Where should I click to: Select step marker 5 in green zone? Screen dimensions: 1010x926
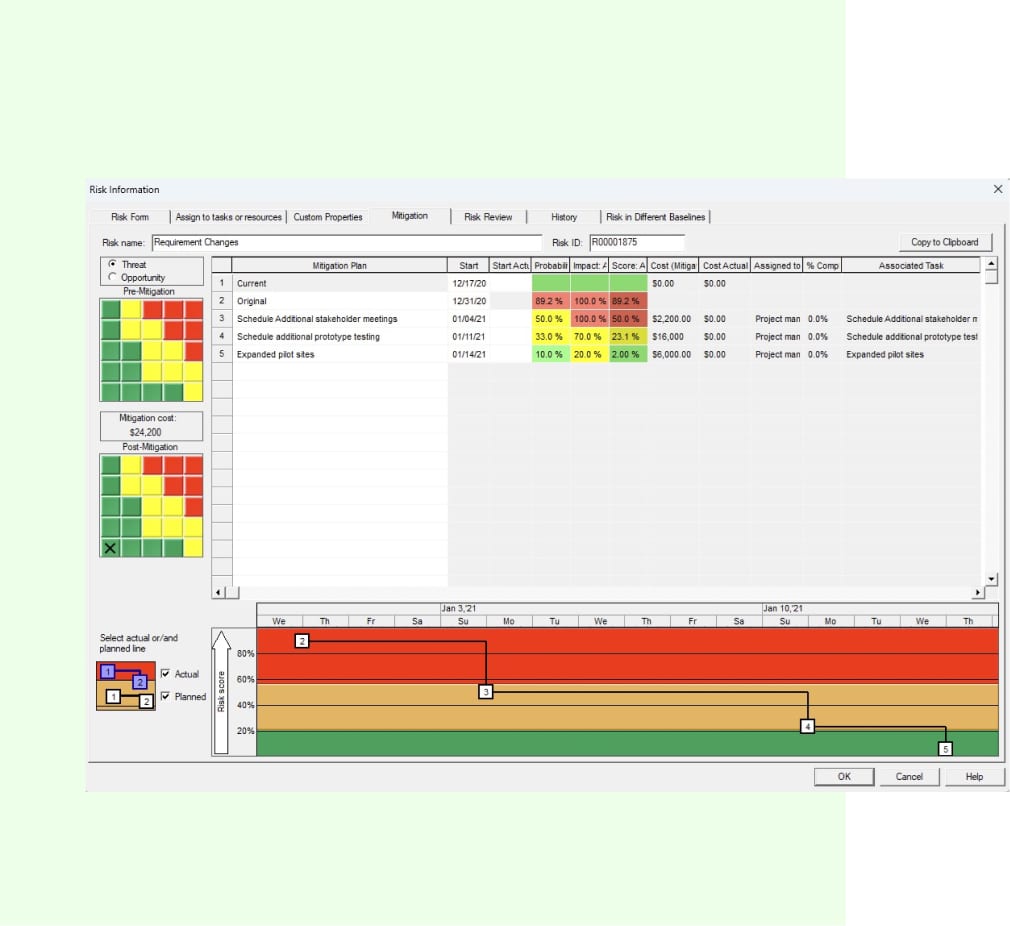coord(945,747)
